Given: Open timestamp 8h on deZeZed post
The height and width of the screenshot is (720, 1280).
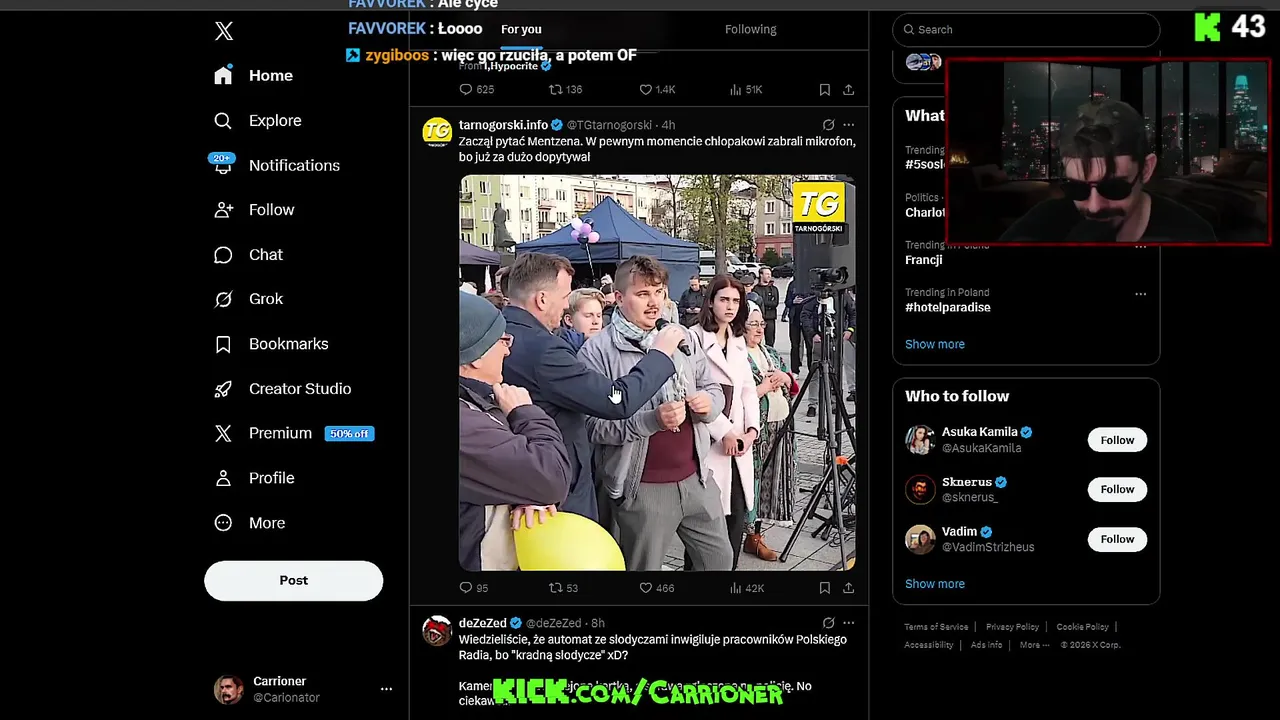Looking at the screenshot, I should click(x=597, y=623).
